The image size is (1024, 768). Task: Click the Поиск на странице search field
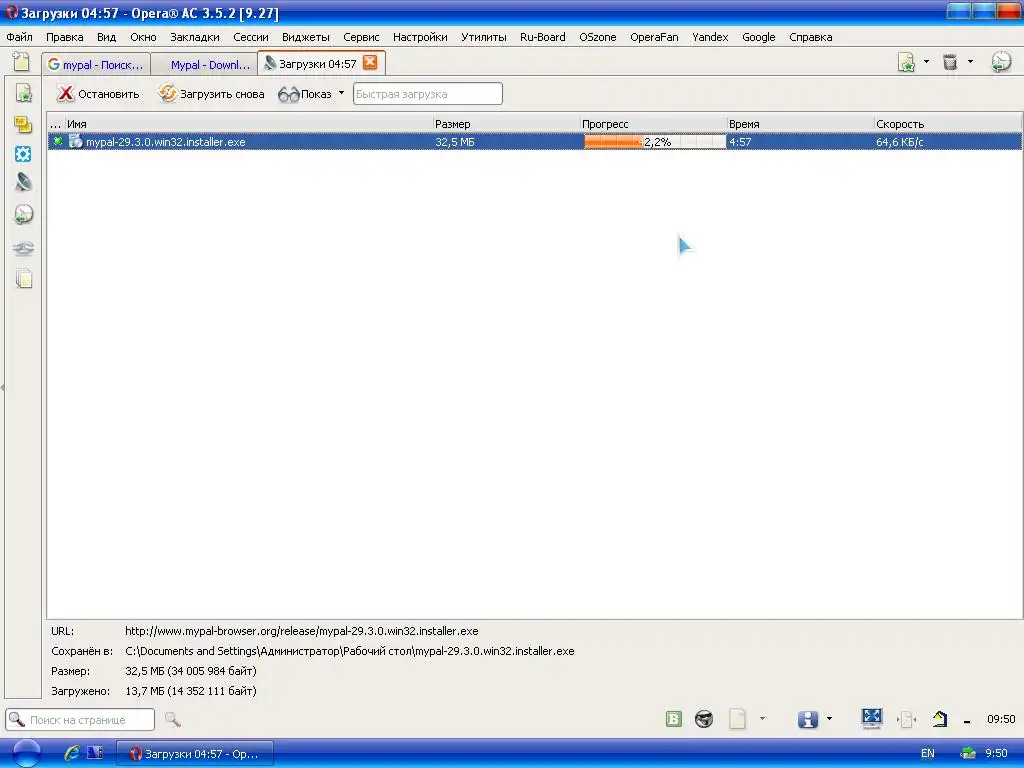click(x=80, y=720)
